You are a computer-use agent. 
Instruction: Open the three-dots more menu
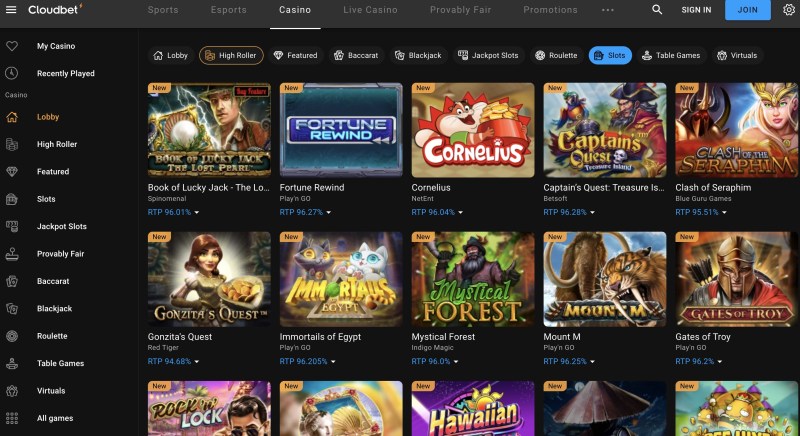608,10
